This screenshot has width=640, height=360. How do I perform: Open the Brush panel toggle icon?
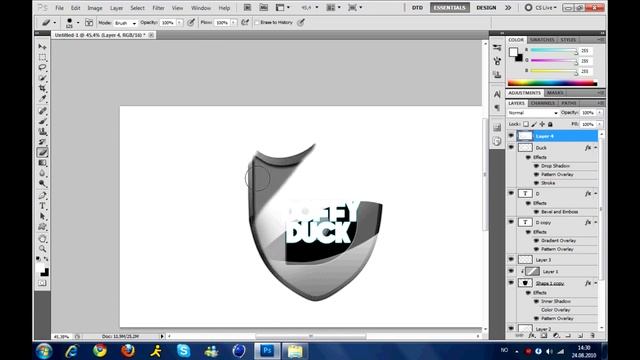click(89, 23)
